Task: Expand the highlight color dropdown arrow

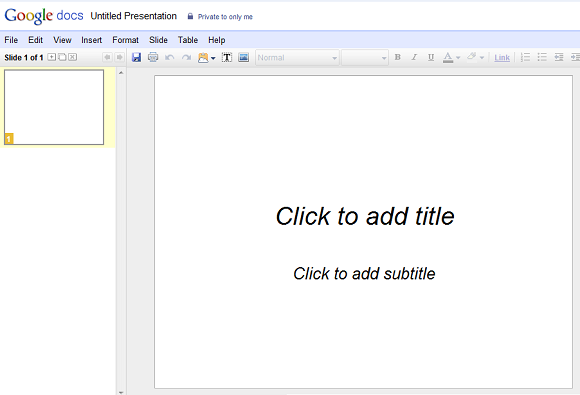Action: pos(482,58)
